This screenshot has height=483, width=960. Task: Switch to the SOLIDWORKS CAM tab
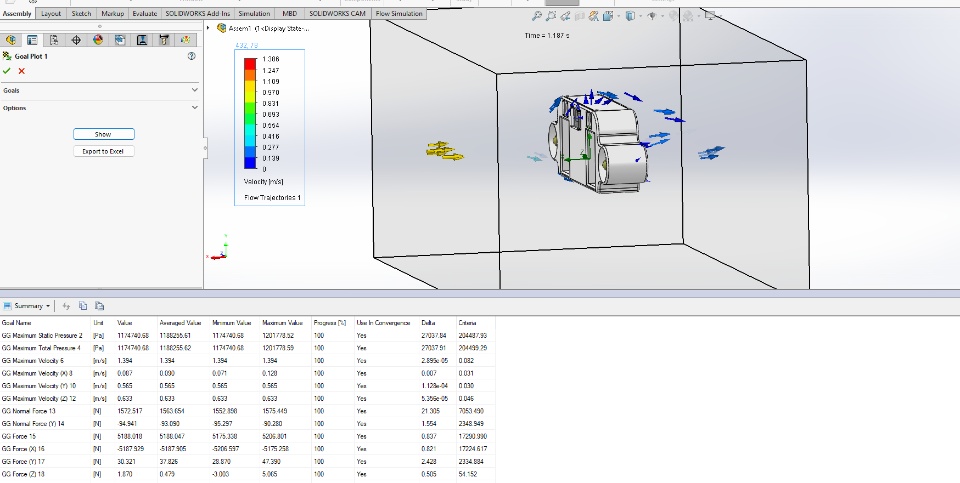pyautogui.click(x=337, y=13)
